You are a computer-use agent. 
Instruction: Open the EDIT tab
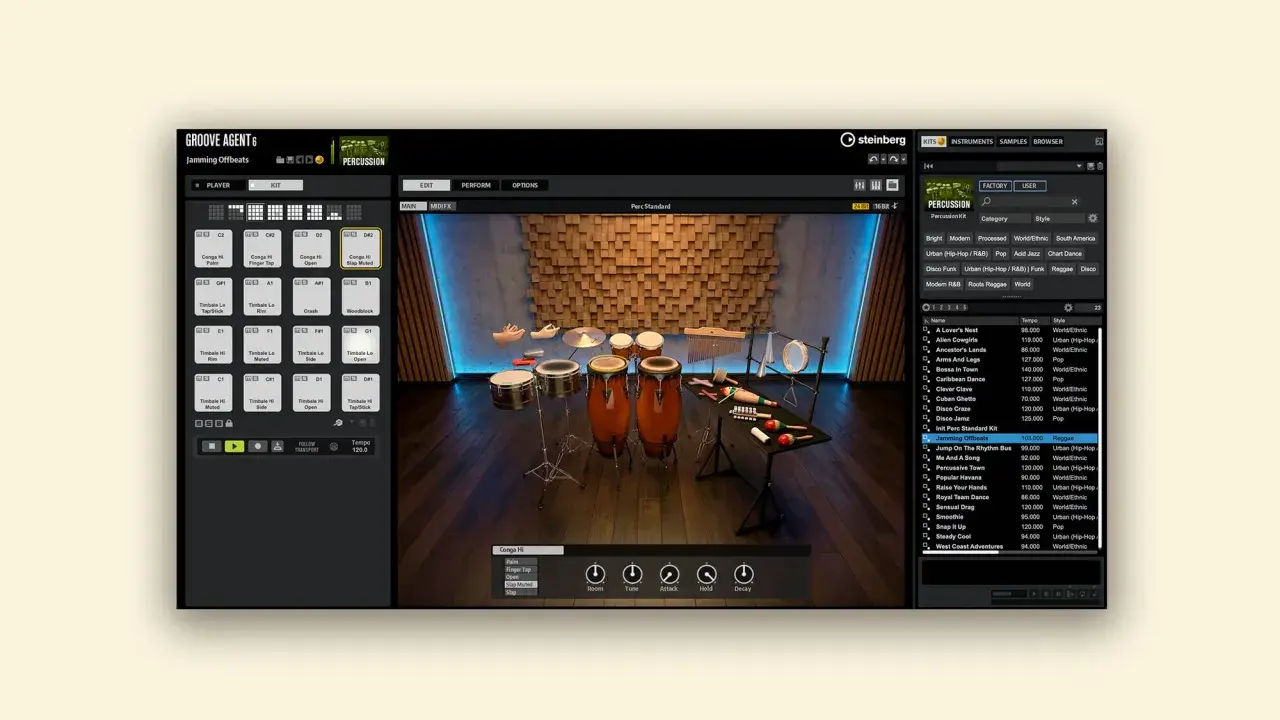point(426,185)
